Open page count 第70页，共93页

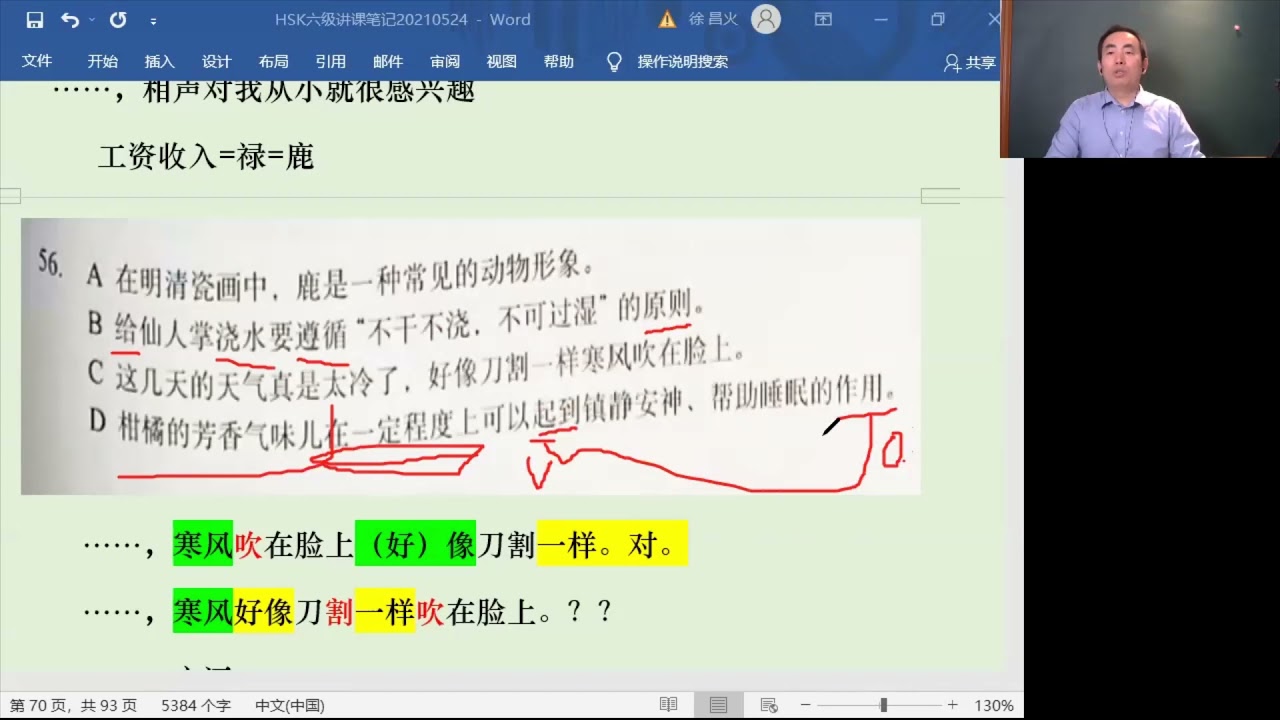[73, 705]
